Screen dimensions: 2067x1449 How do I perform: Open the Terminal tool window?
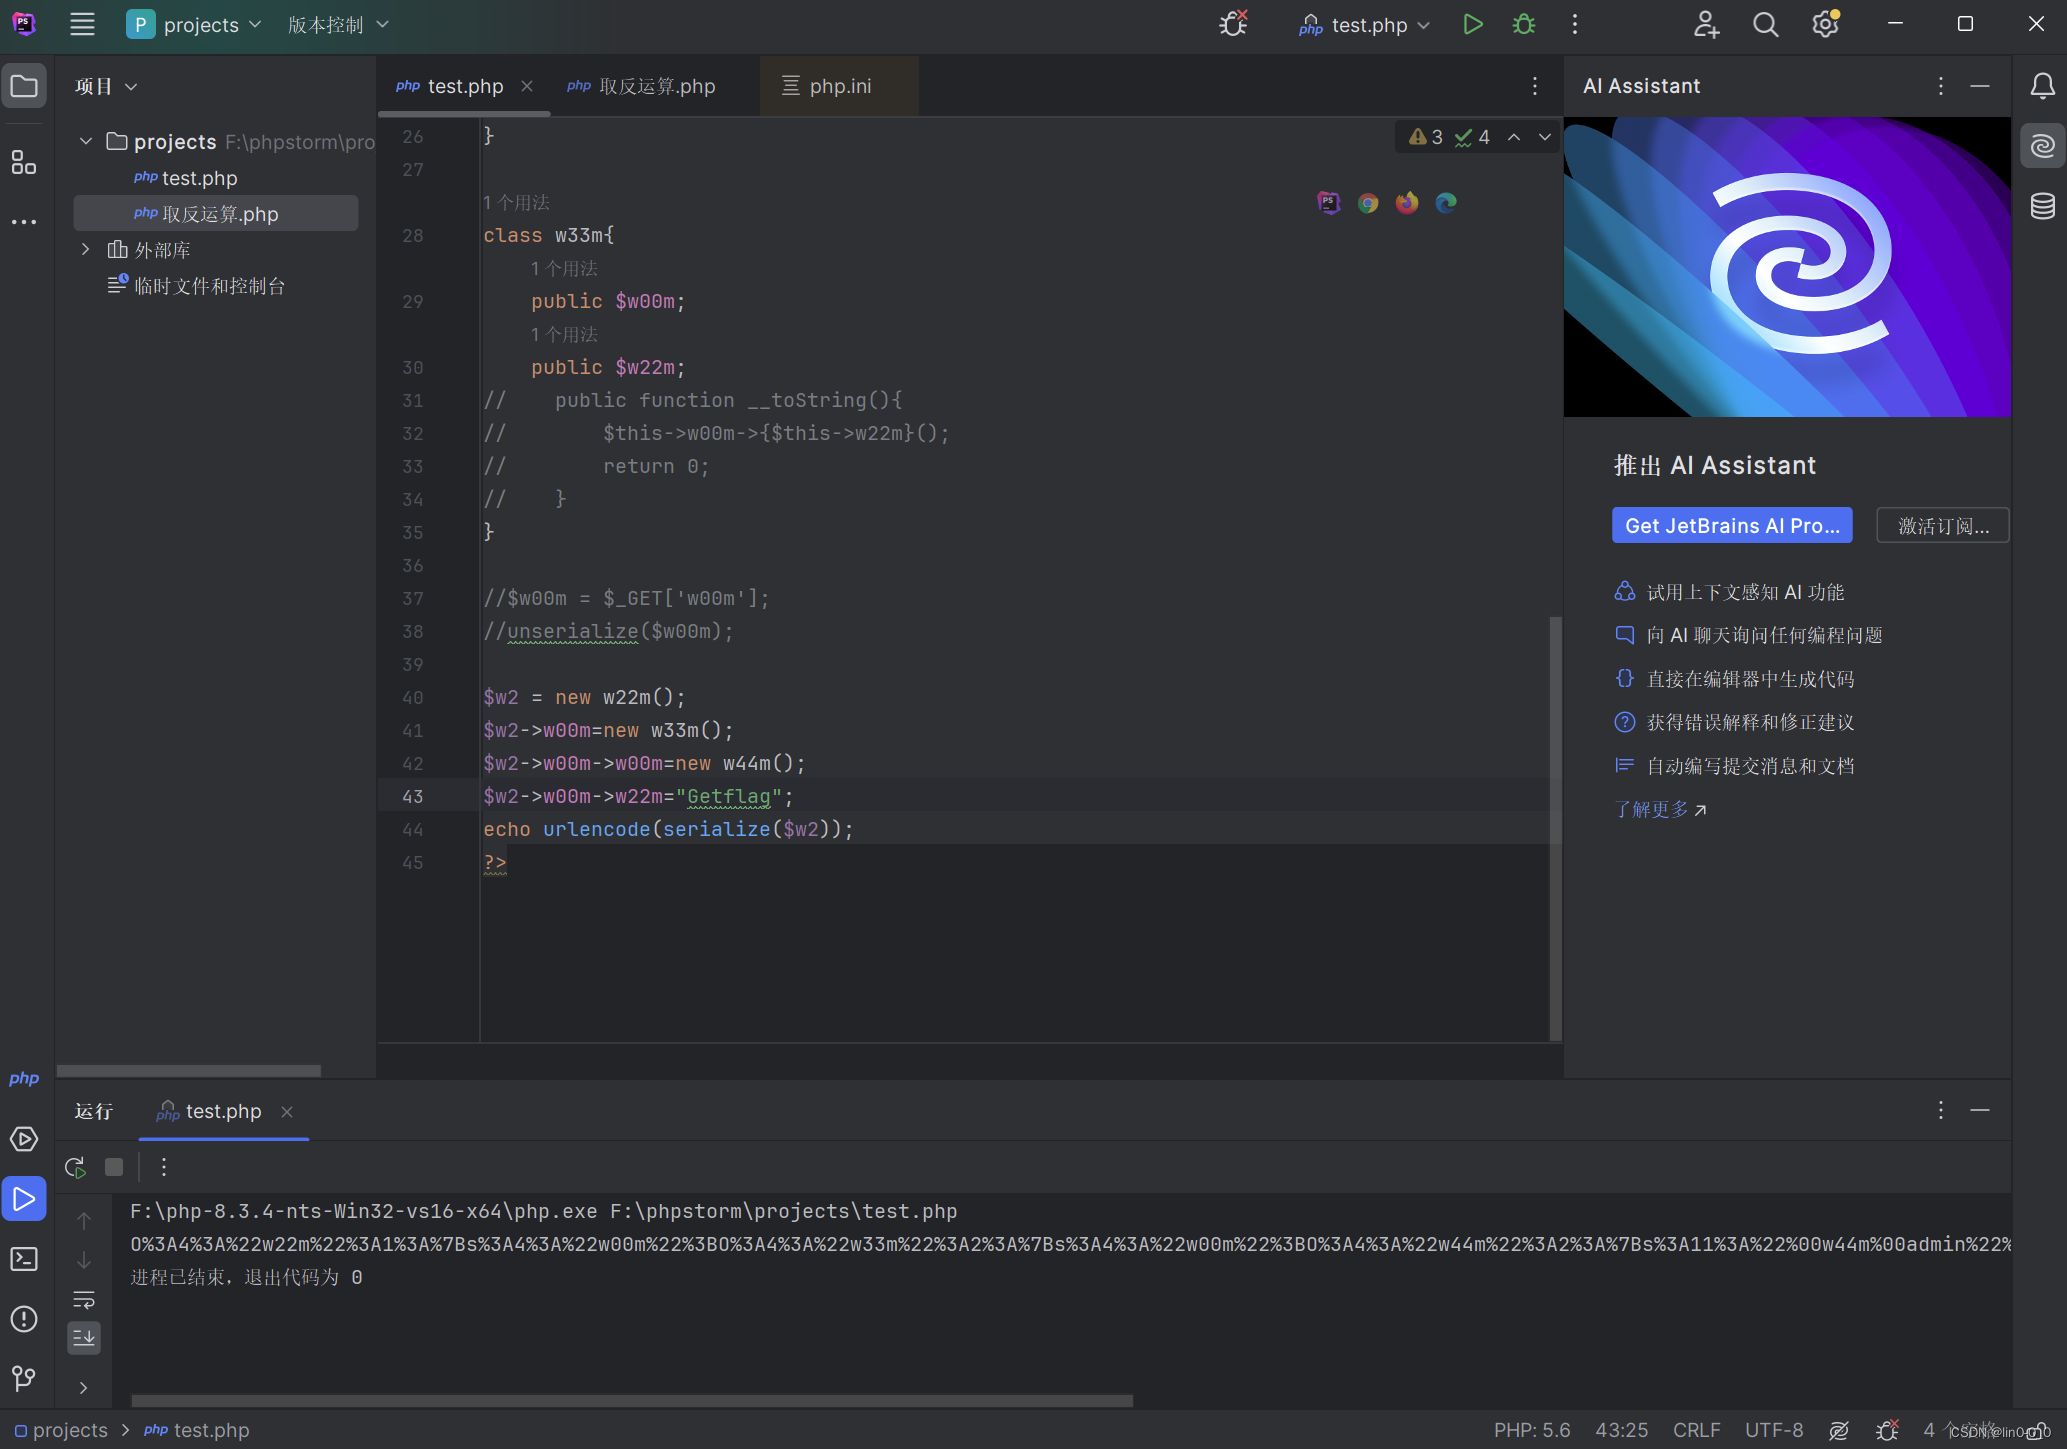pos(24,1259)
